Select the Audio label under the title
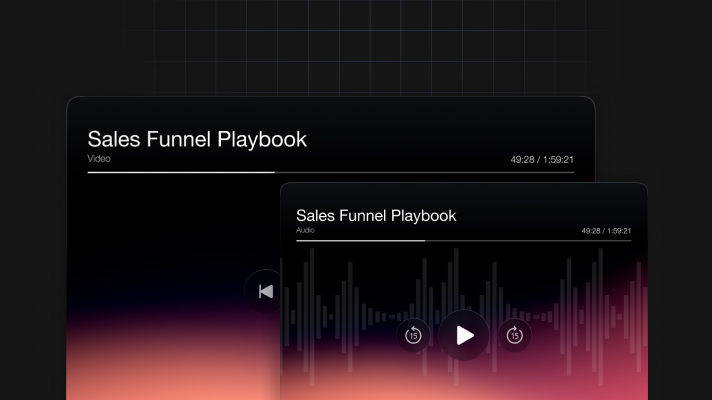The height and width of the screenshot is (400, 712). click(x=305, y=230)
